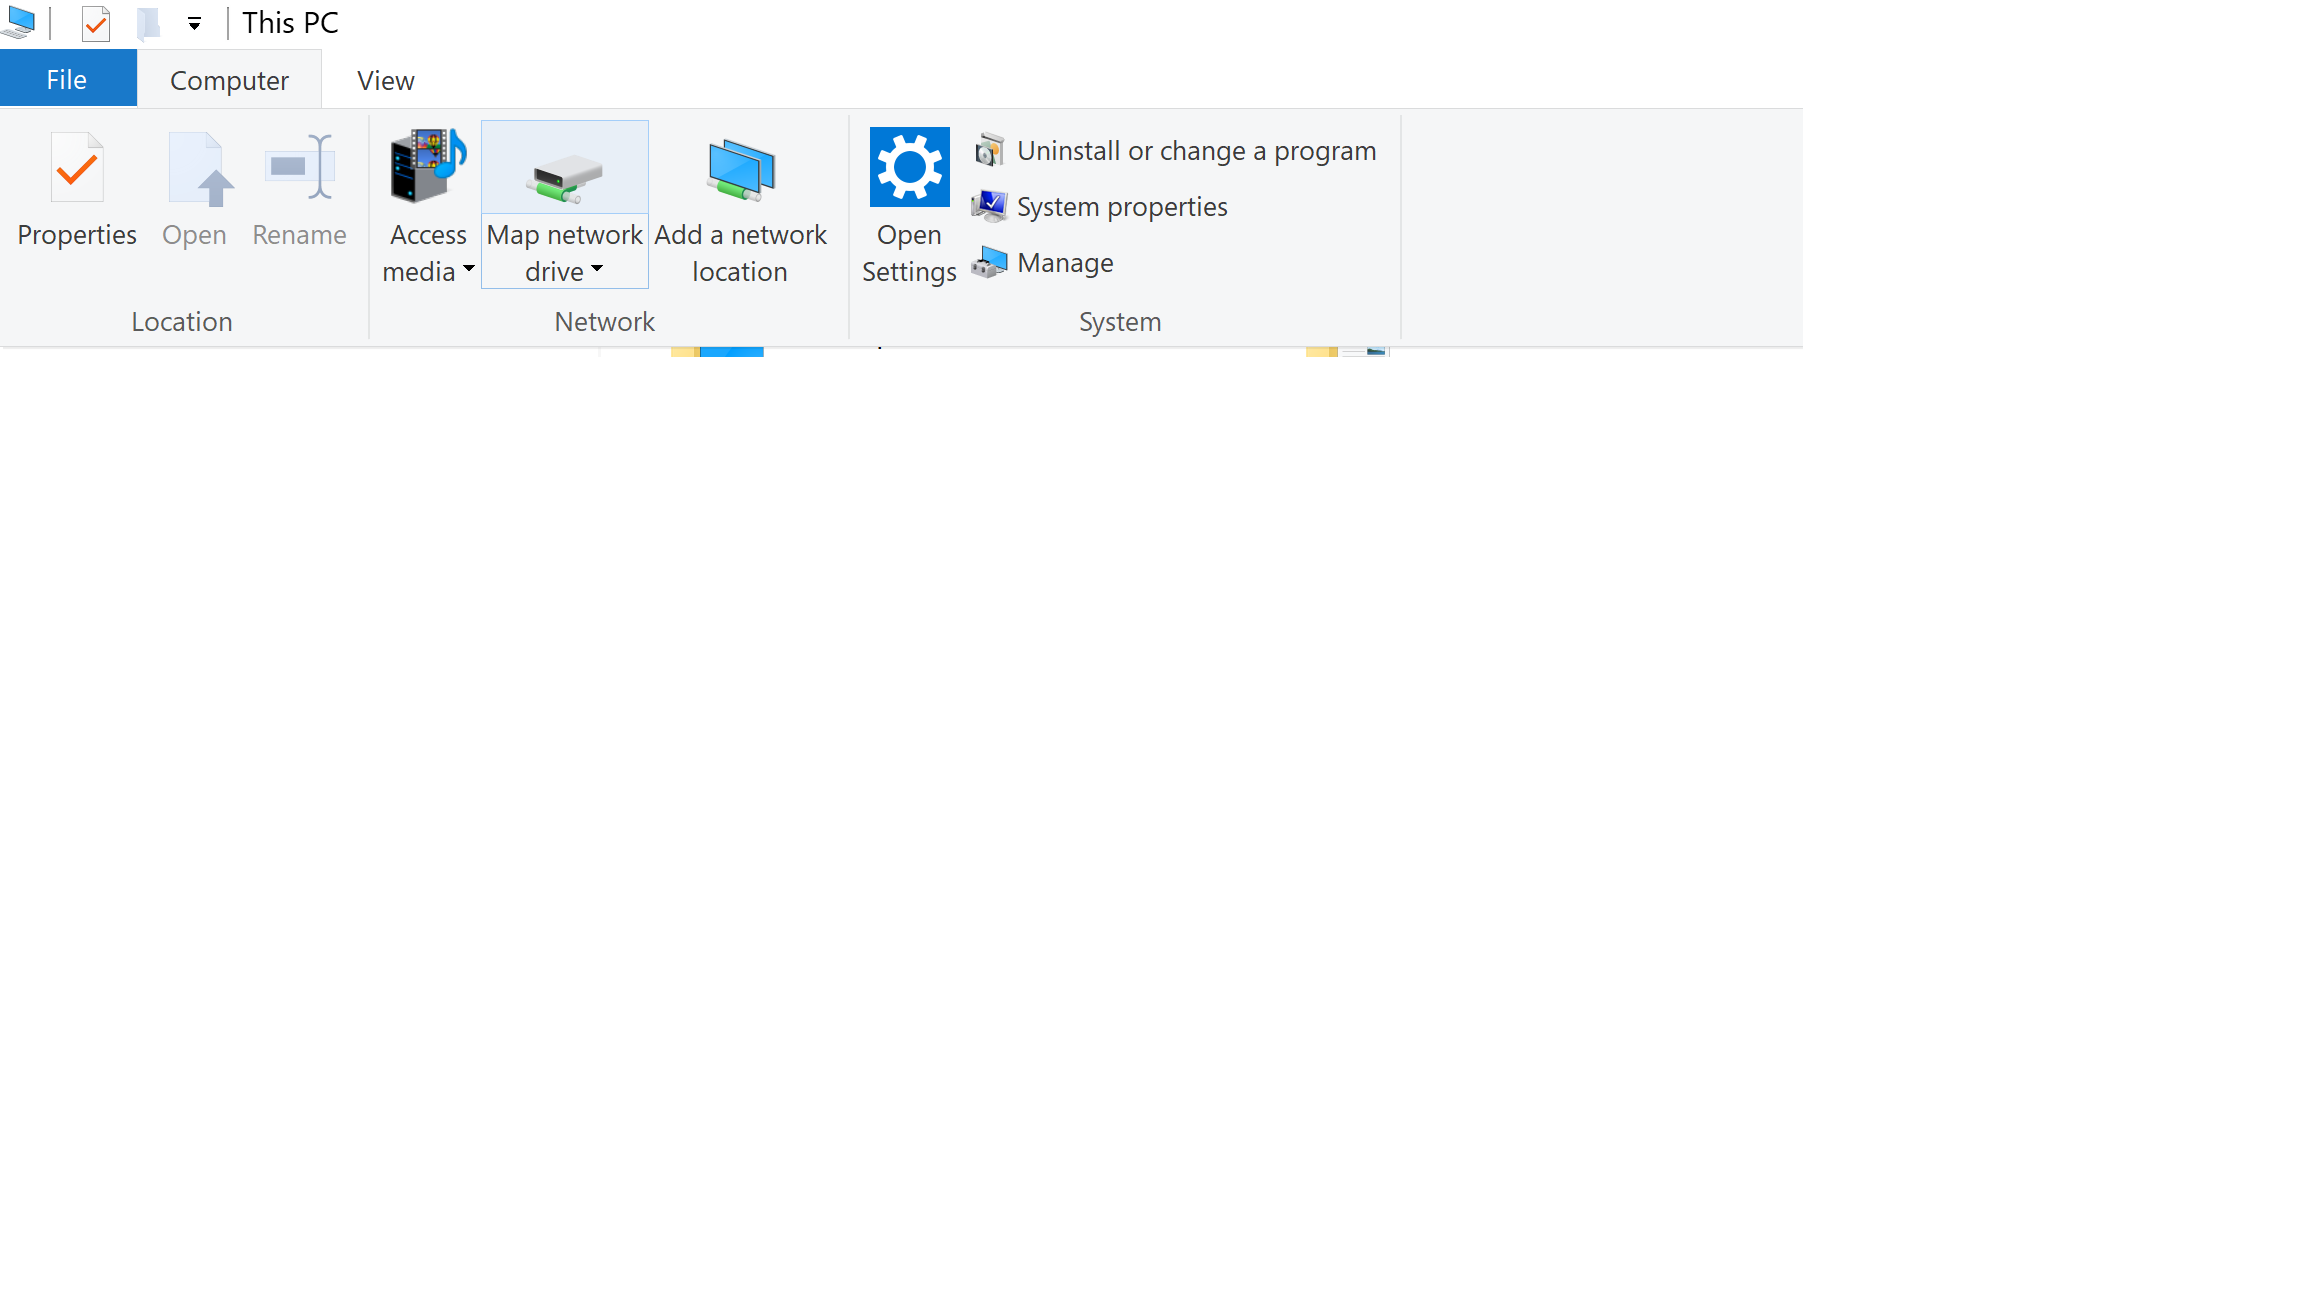This screenshot has width=2304, height=1296.
Task: Expand the Customize Quick Access Toolbar arrow
Action: click(x=194, y=23)
